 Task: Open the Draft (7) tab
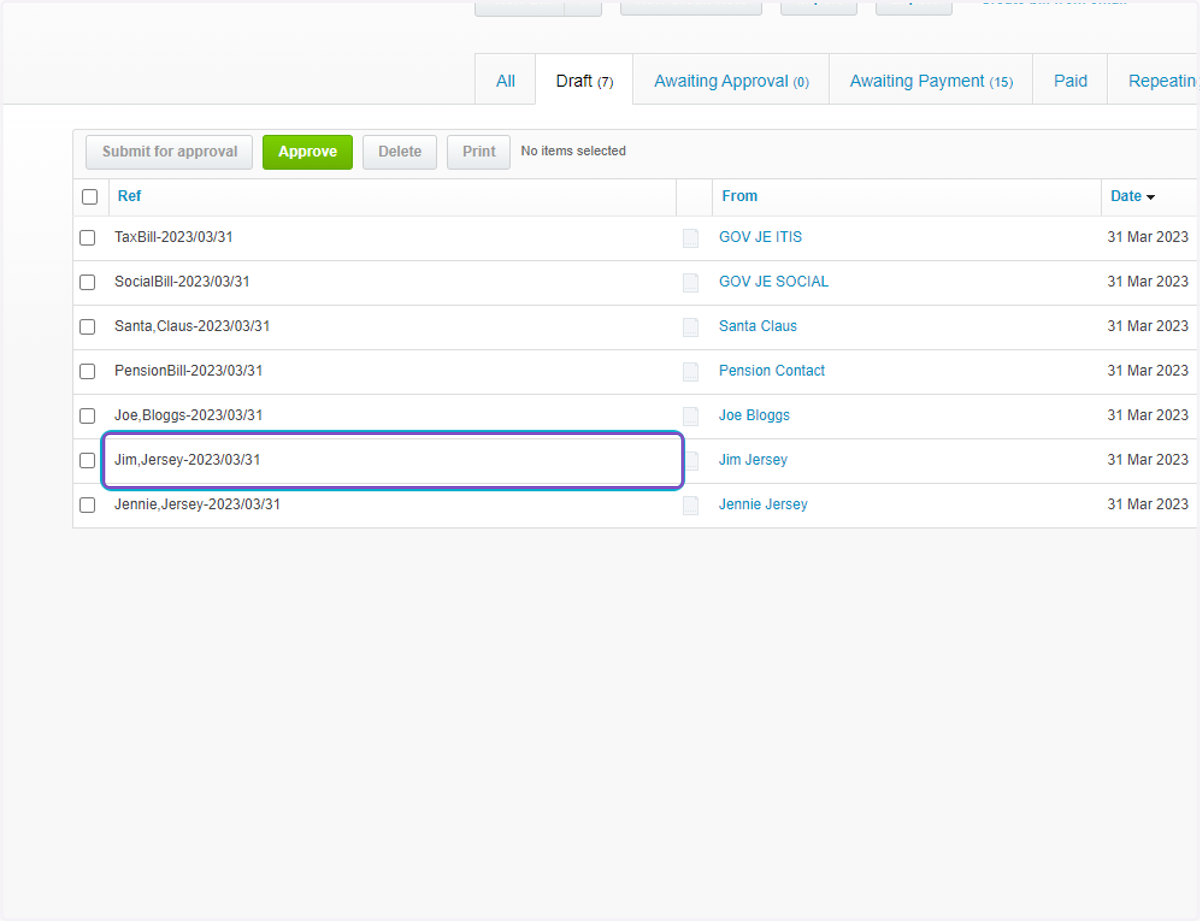(584, 81)
